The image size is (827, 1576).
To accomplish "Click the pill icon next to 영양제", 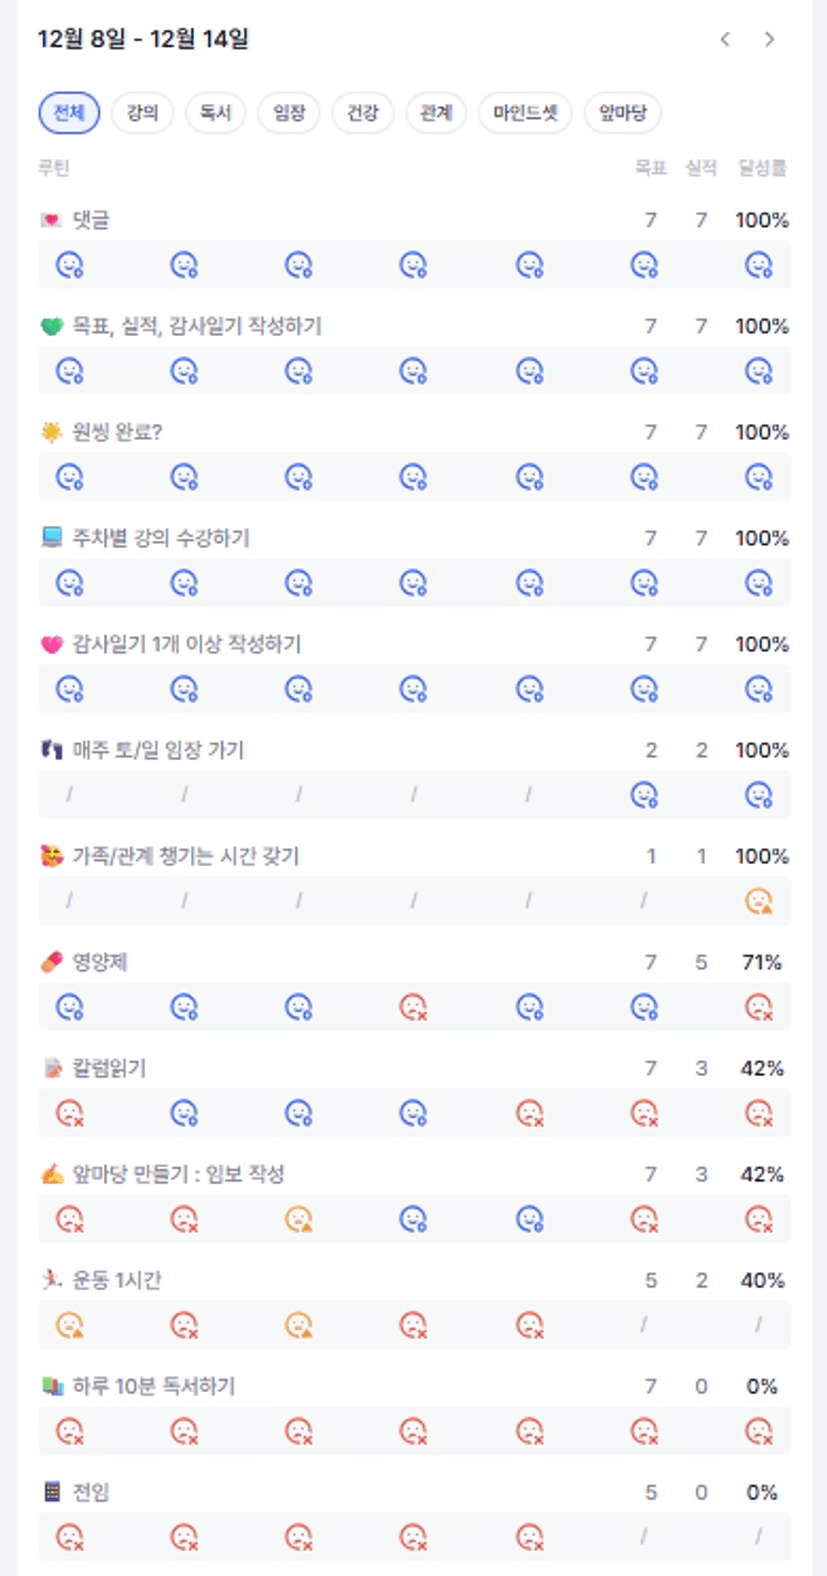I will pos(52,962).
